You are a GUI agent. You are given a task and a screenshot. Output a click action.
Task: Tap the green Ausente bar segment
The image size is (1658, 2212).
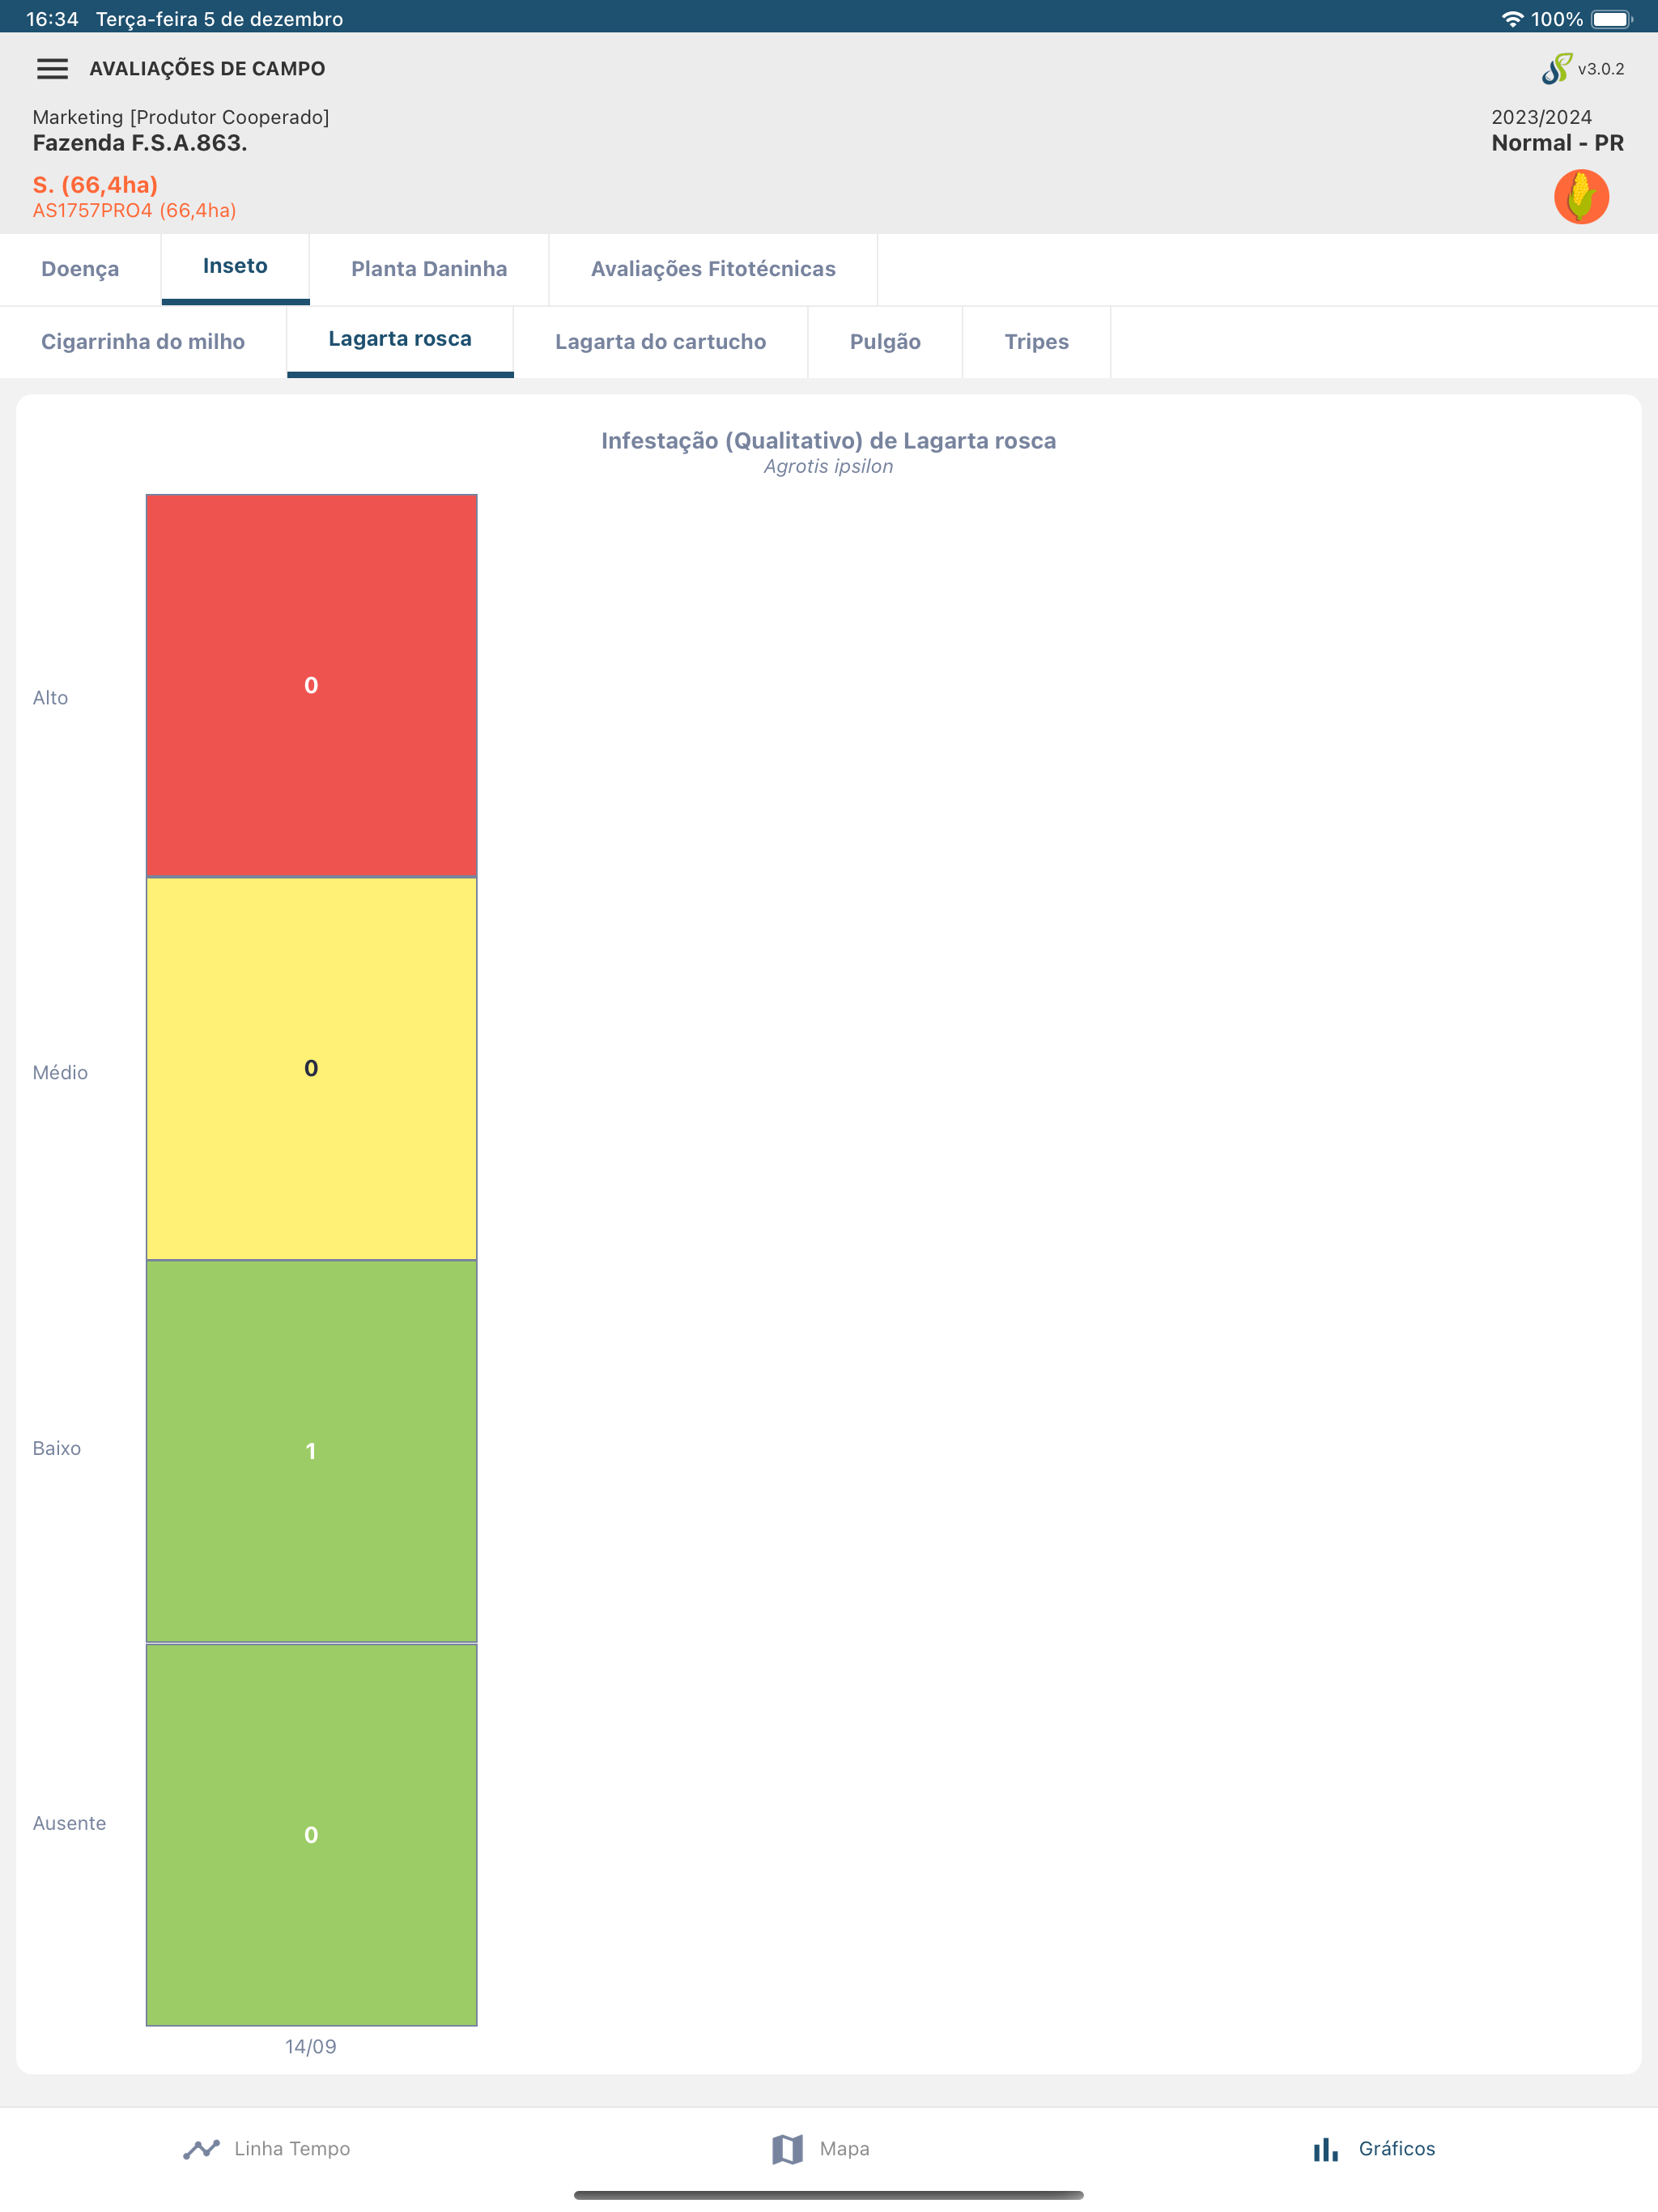click(311, 1834)
